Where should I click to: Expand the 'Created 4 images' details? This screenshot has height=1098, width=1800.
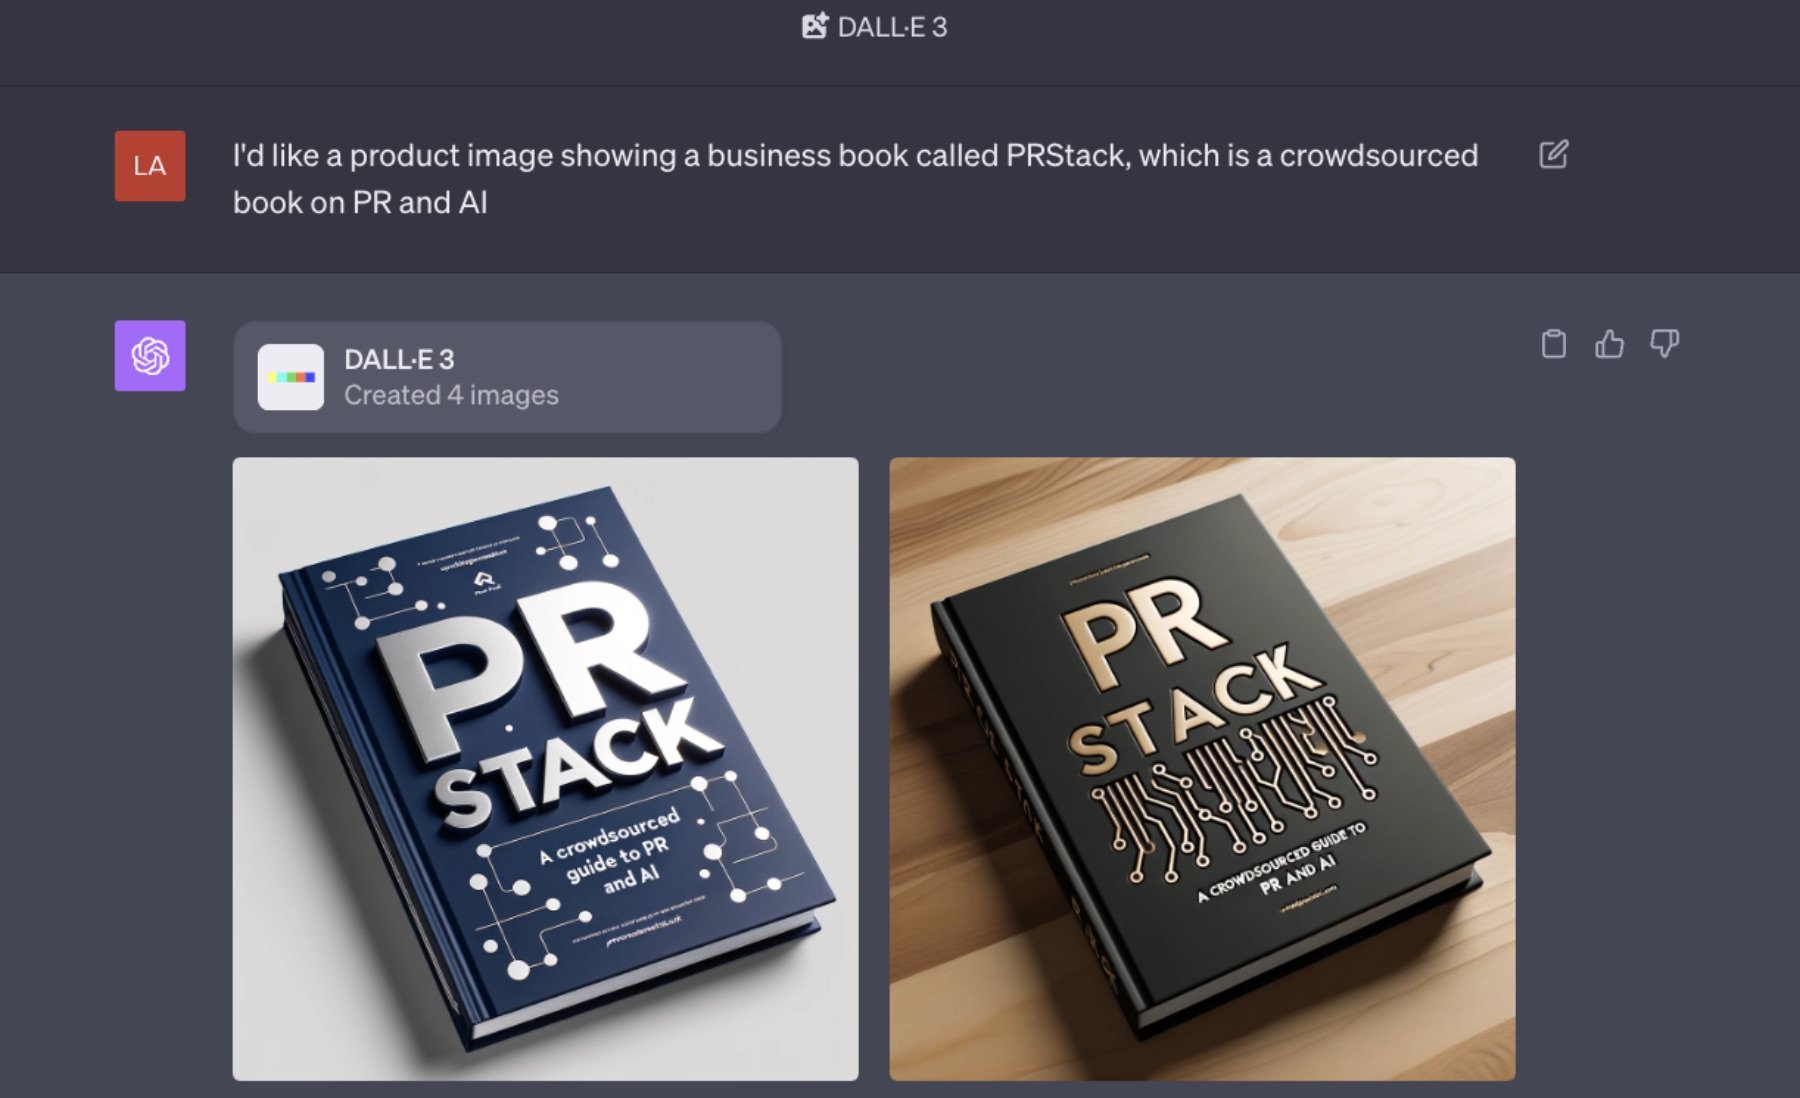point(451,395)
